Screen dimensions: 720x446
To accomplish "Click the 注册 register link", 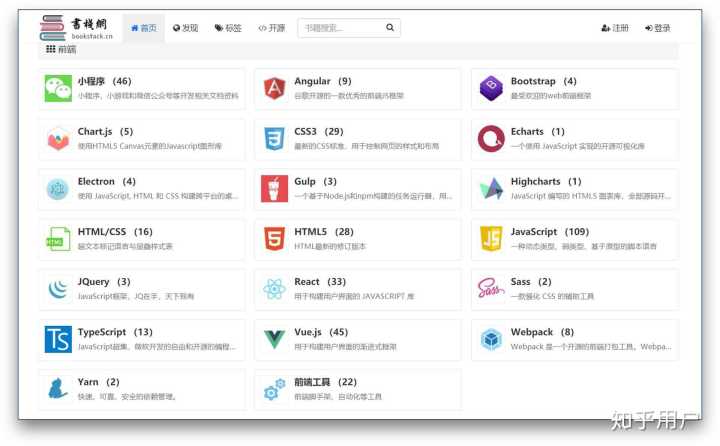I will pyautogui.click(x=615, y=28).
